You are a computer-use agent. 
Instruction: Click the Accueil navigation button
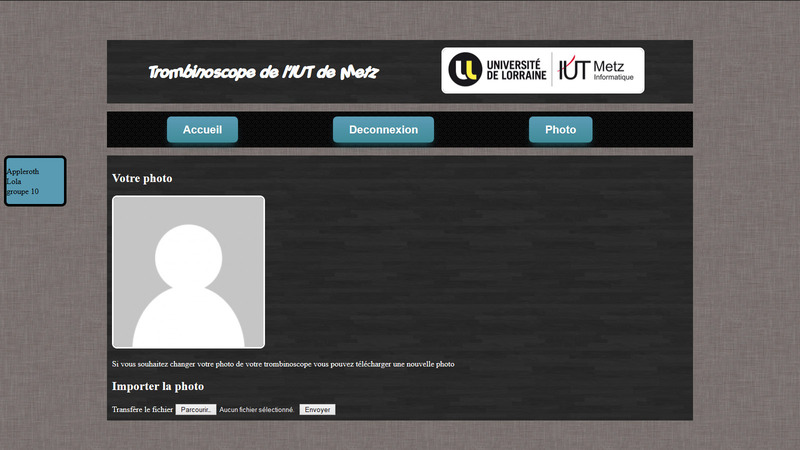202,130
